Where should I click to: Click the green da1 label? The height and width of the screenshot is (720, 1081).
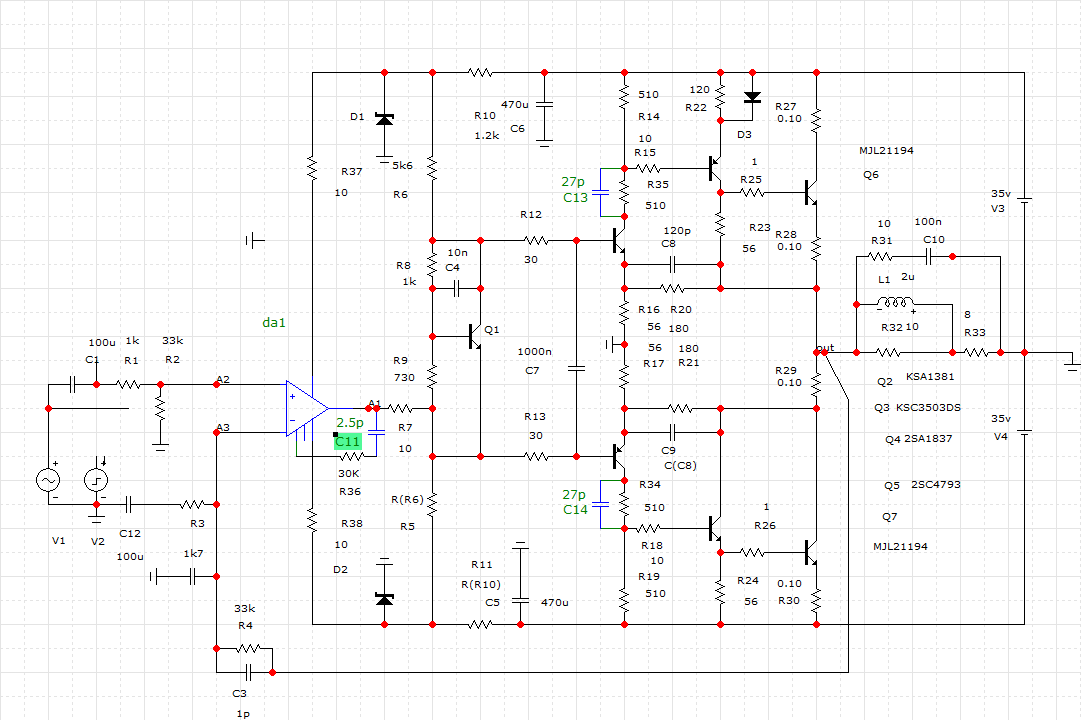(x=274, y=323)
